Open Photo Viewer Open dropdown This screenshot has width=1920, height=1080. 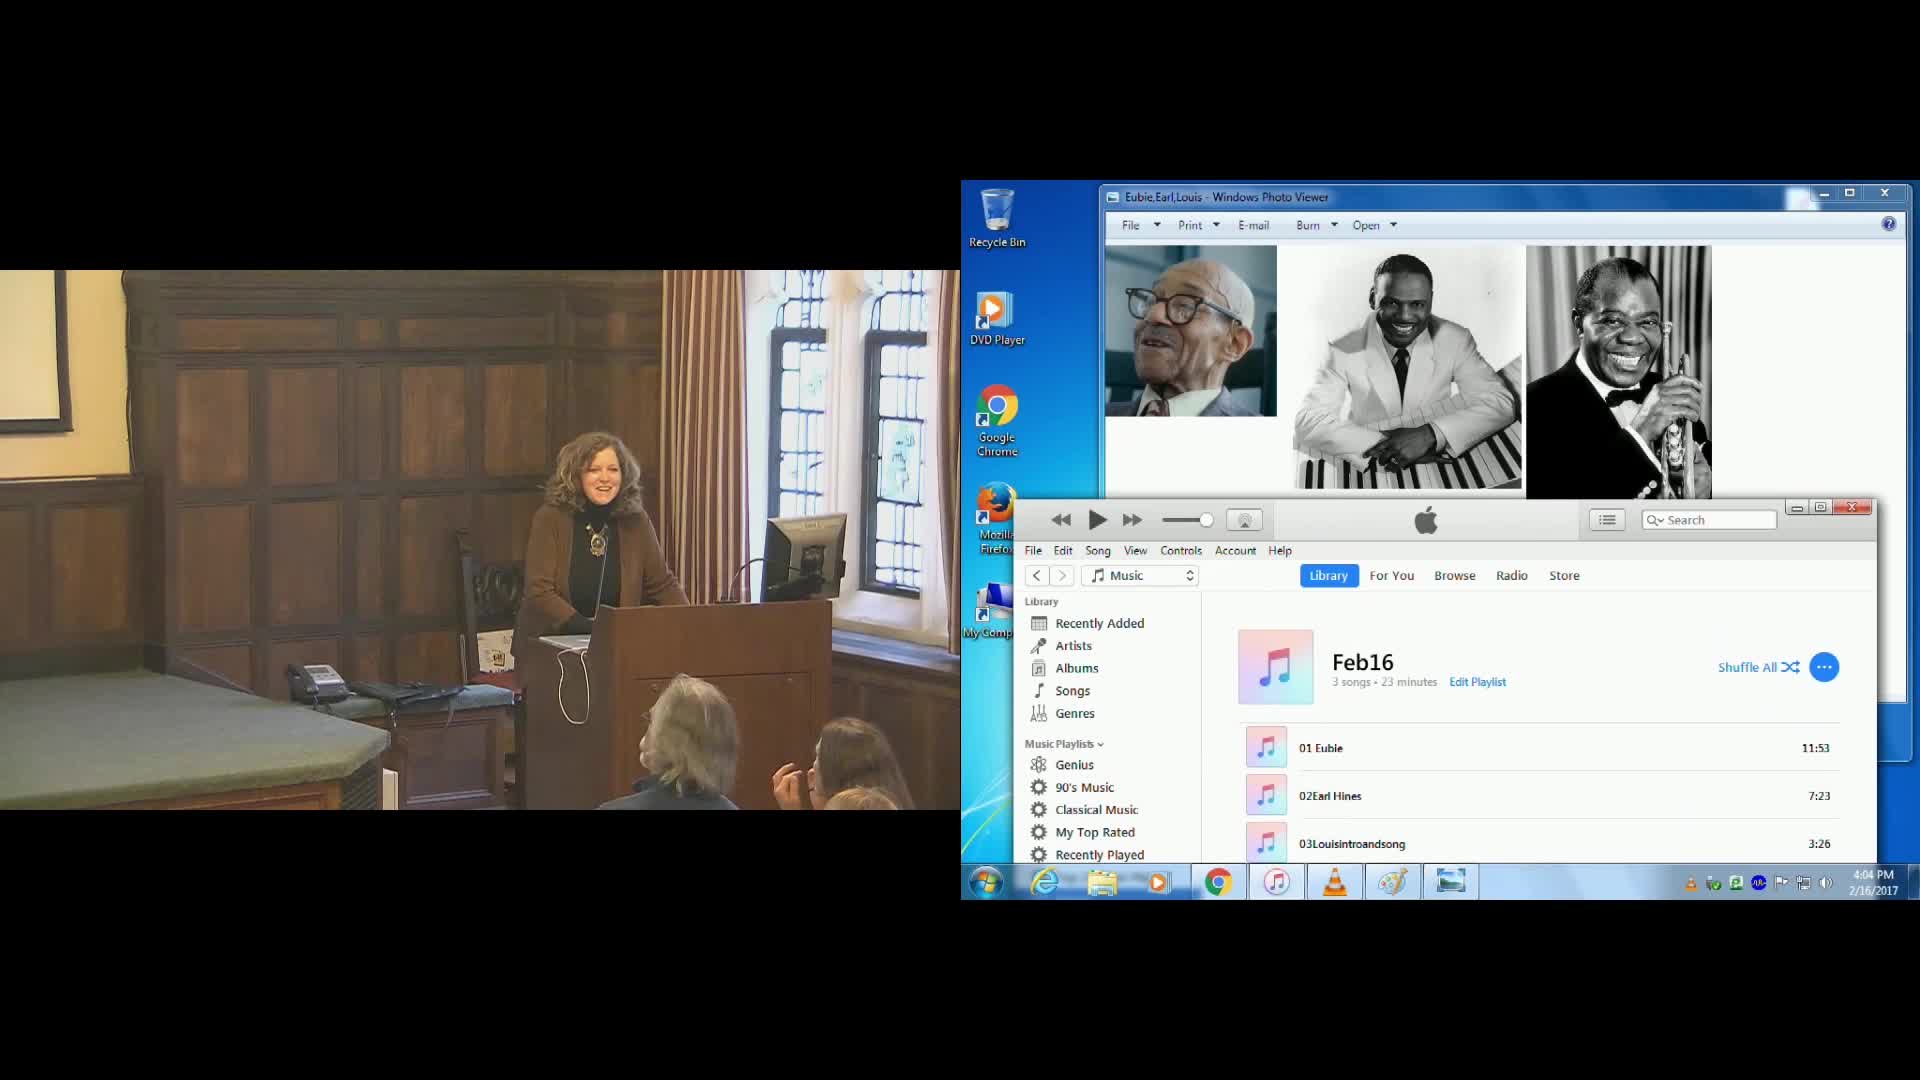point(1375,226)
